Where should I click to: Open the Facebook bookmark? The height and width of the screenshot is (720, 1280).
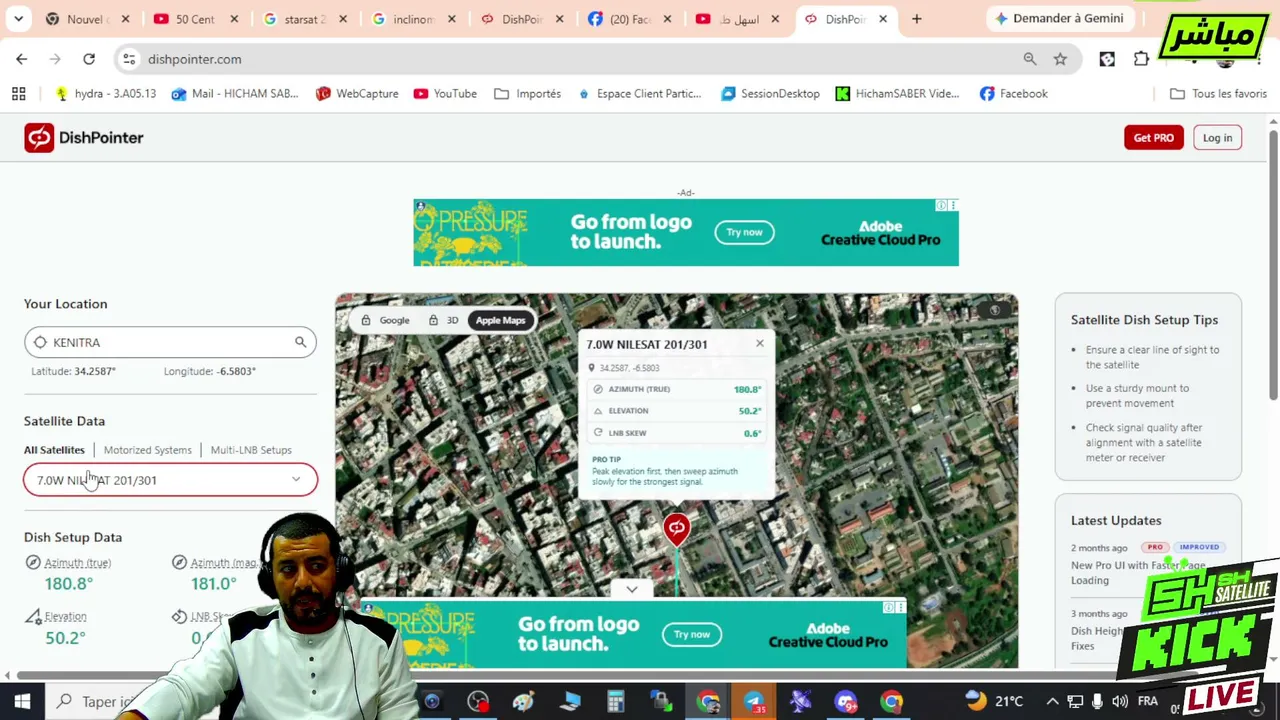(1014, 94)
